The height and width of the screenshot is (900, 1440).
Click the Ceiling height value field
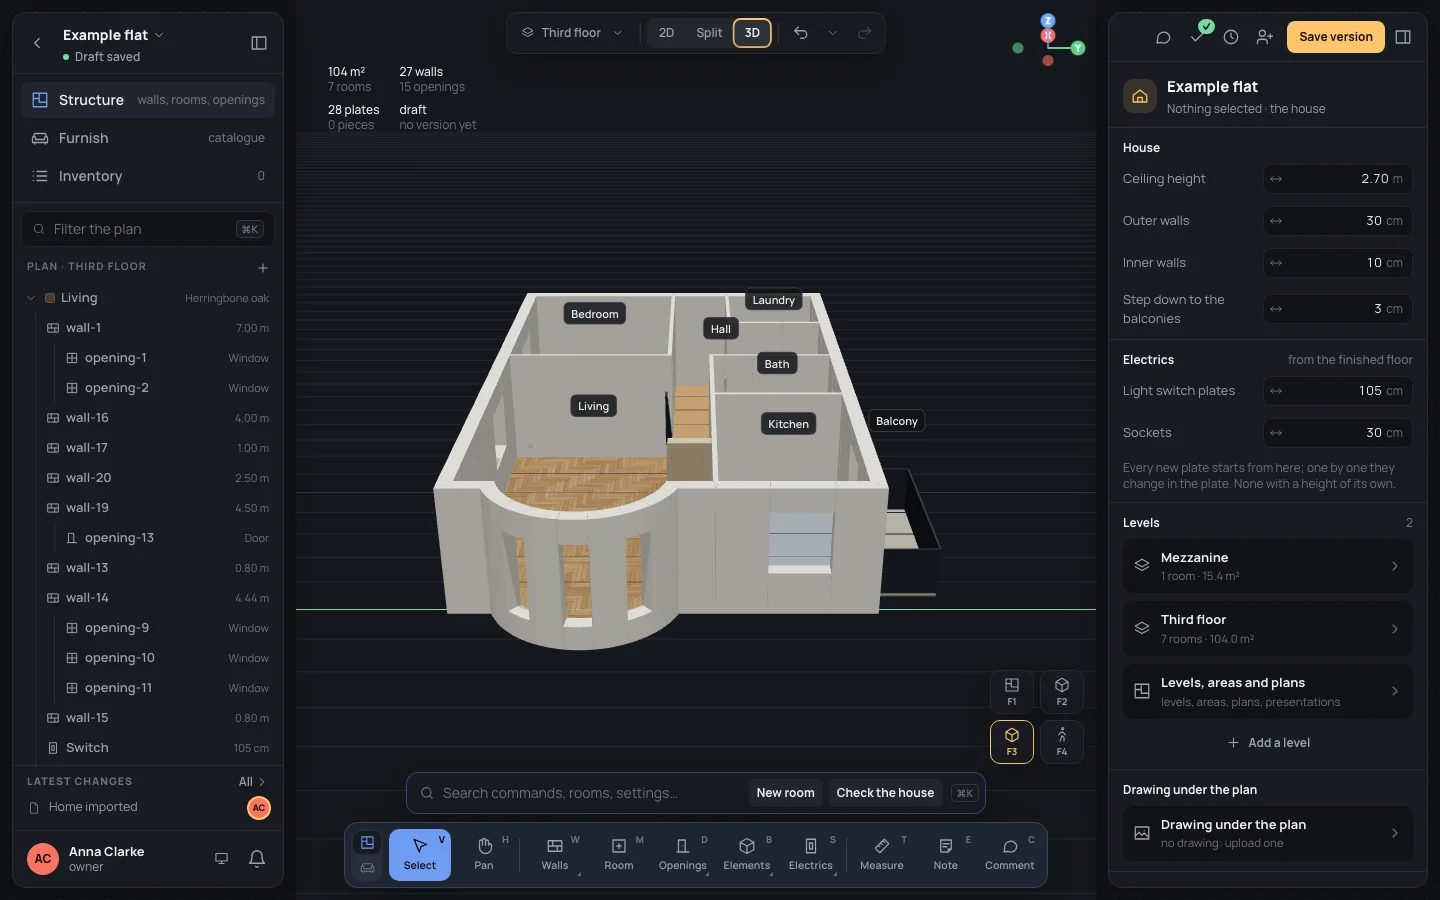[x=1338, y=179]
